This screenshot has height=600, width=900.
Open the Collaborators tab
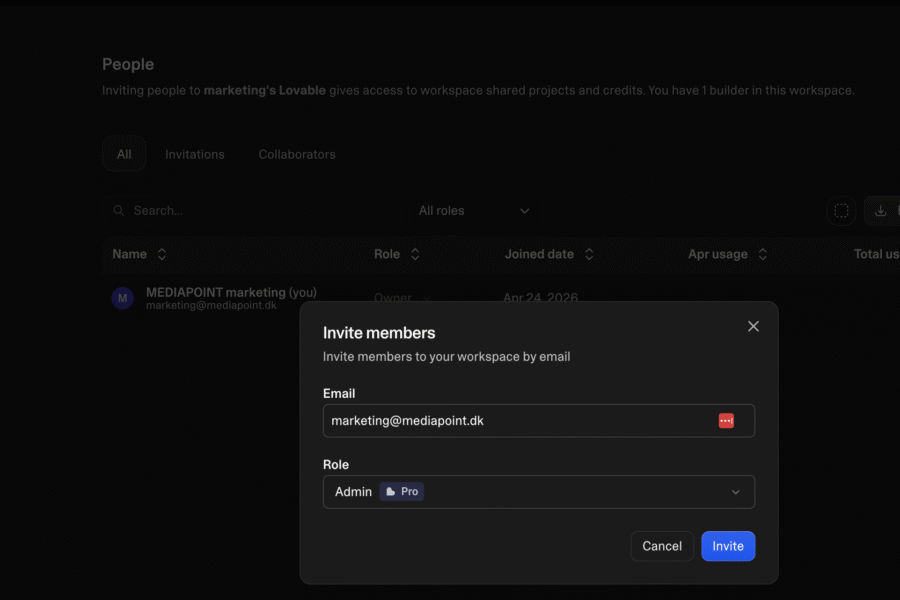tap(297, 154)
